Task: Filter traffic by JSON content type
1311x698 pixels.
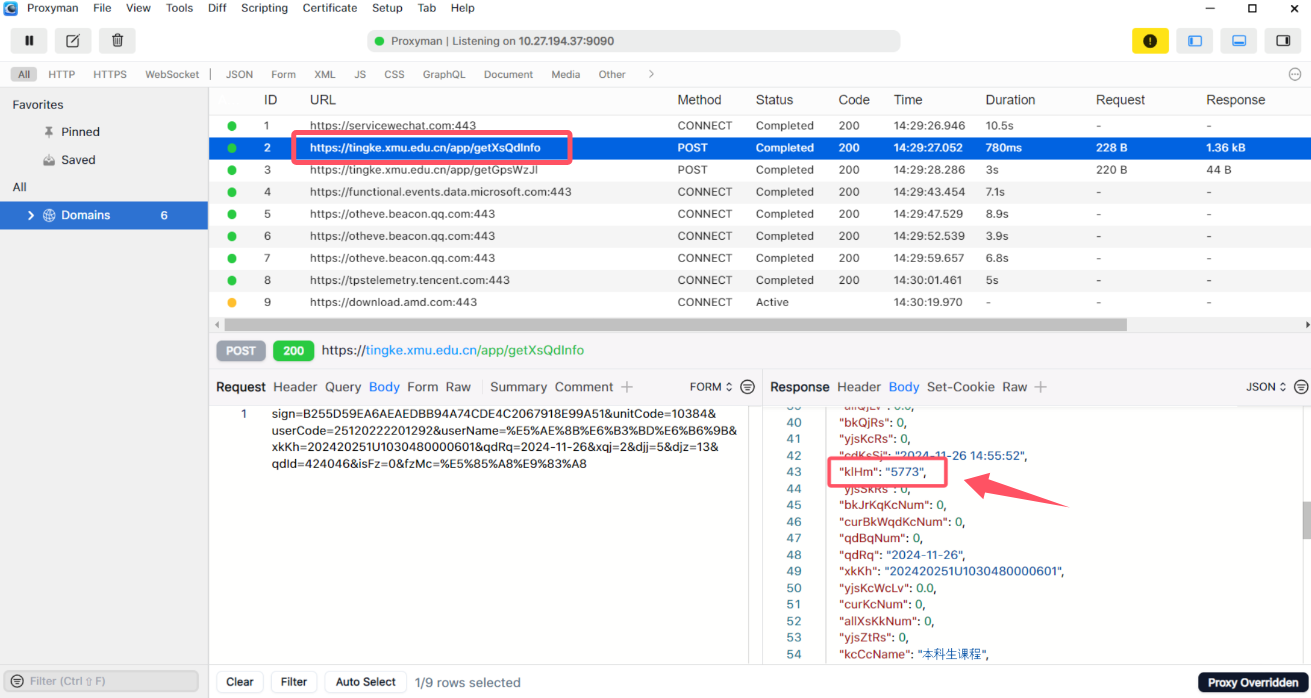Action: pos(239,74)
